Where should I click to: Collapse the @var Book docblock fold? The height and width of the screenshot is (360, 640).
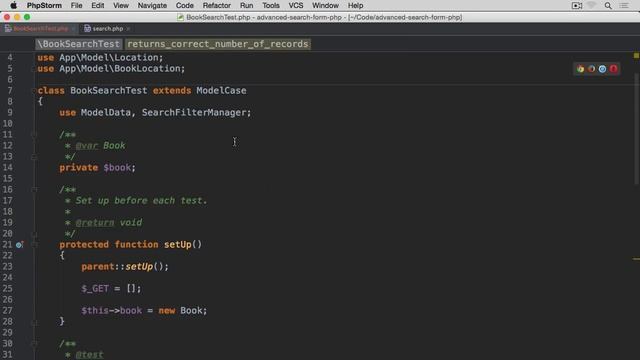34,135
